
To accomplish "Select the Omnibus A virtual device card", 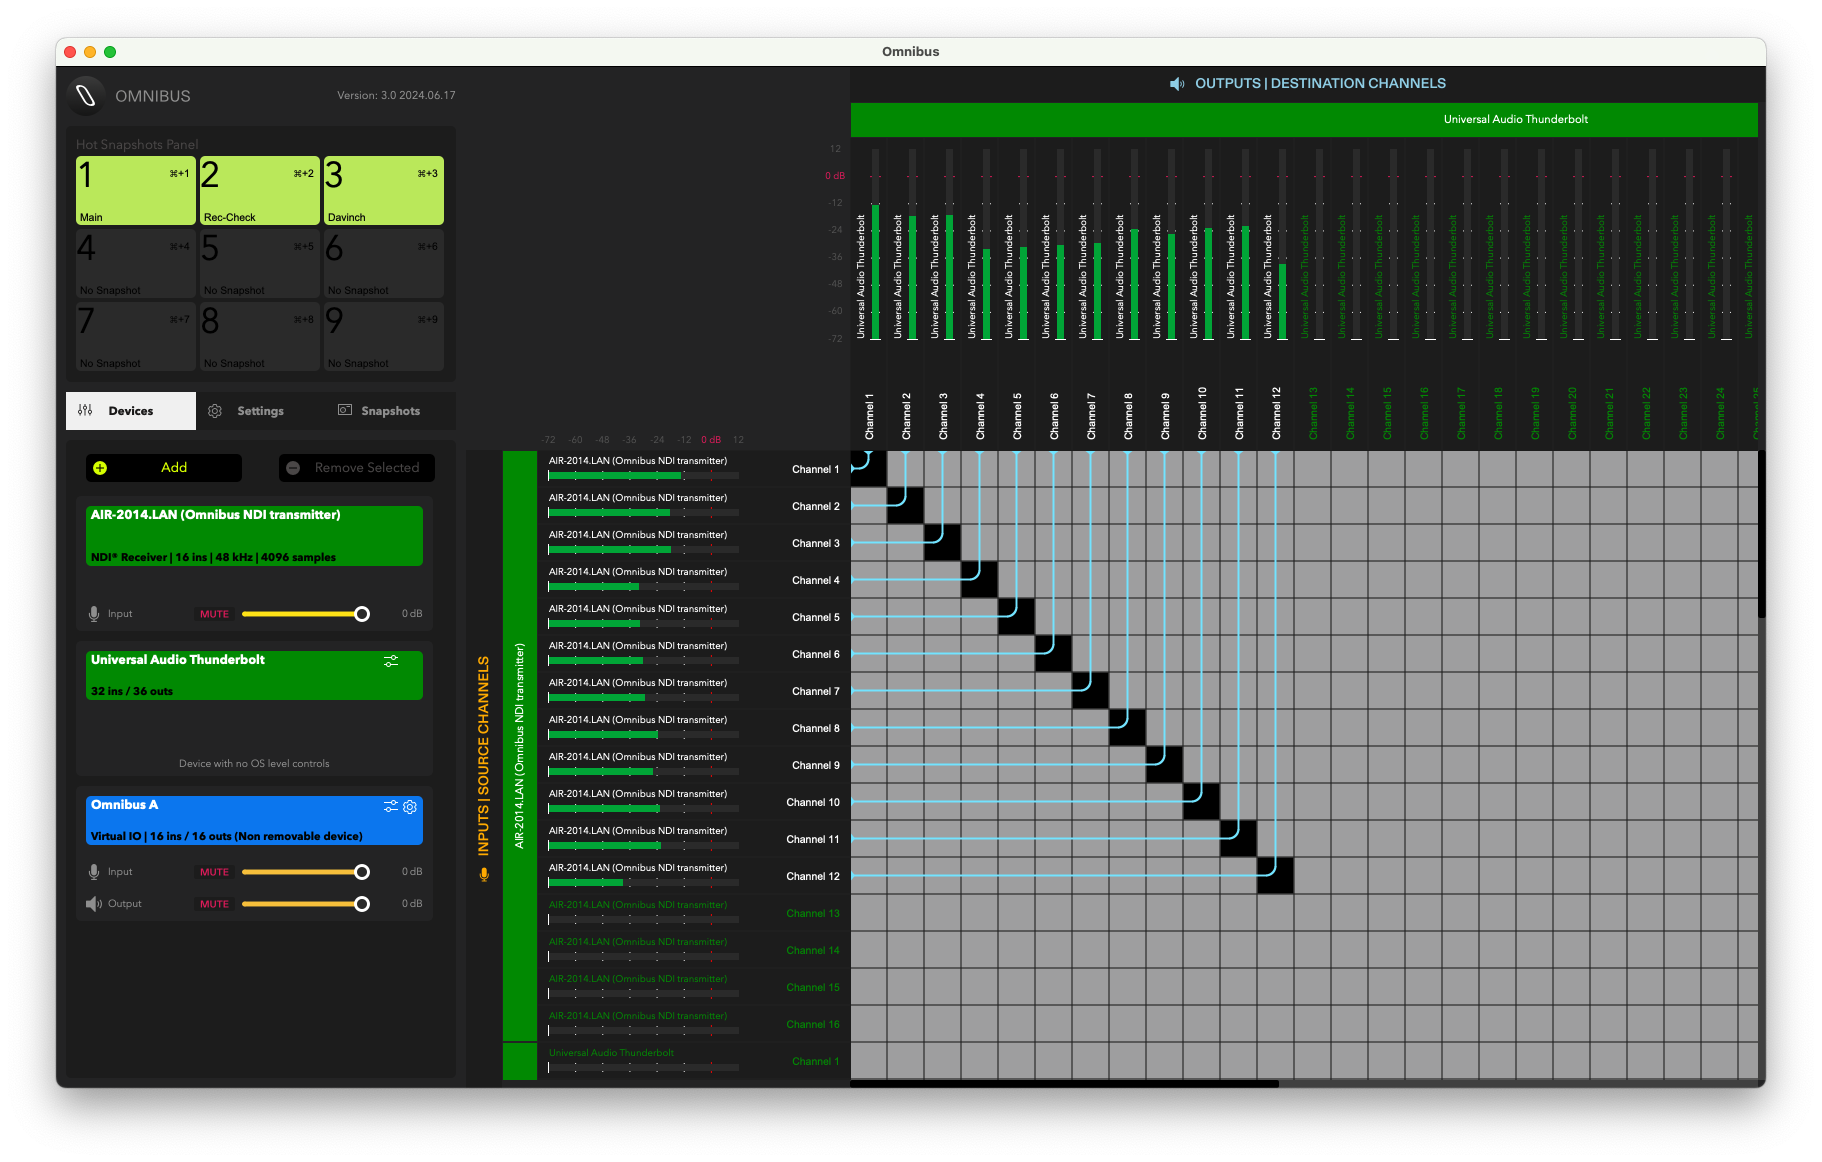I will (x=254, y=820).
